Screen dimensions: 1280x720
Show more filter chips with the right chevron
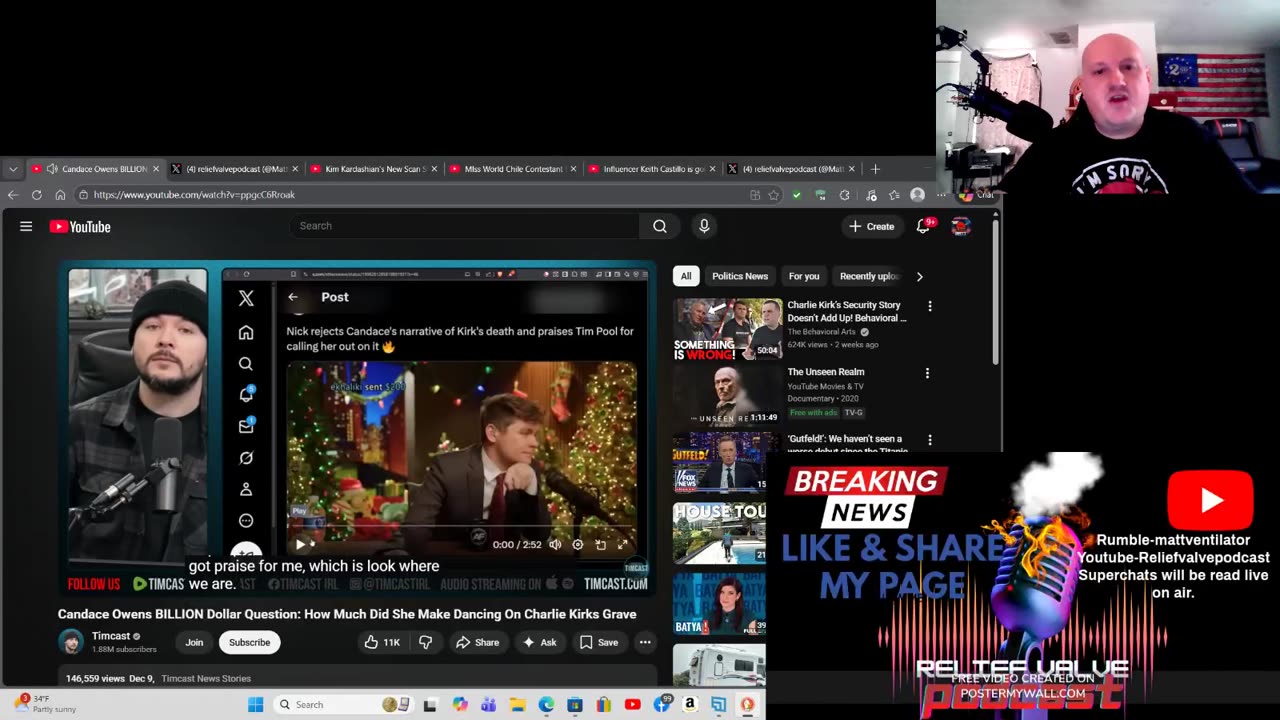(919, 276)
